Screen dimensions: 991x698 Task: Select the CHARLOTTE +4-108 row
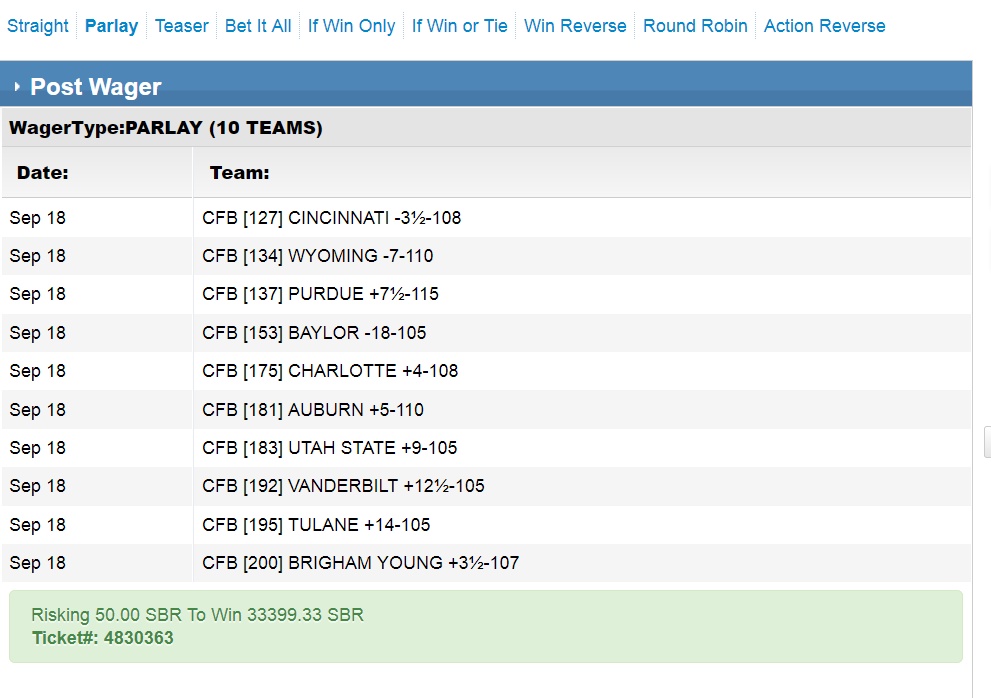tap(487, 371)
